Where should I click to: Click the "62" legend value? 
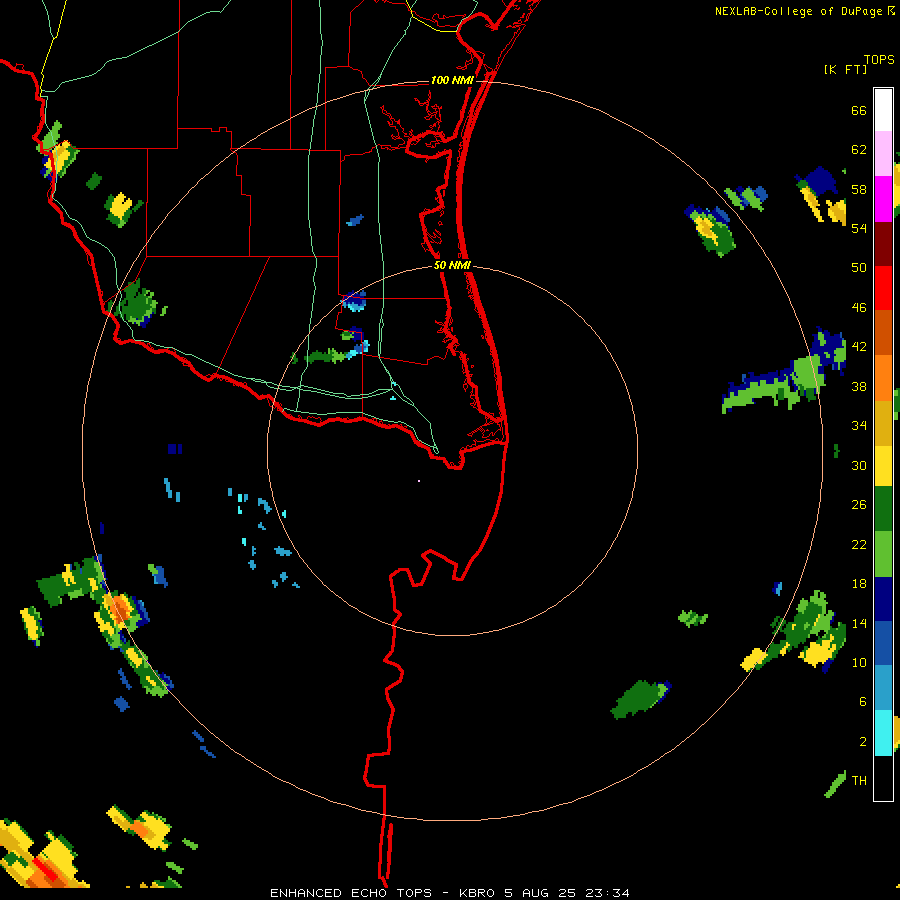point(859,150)
